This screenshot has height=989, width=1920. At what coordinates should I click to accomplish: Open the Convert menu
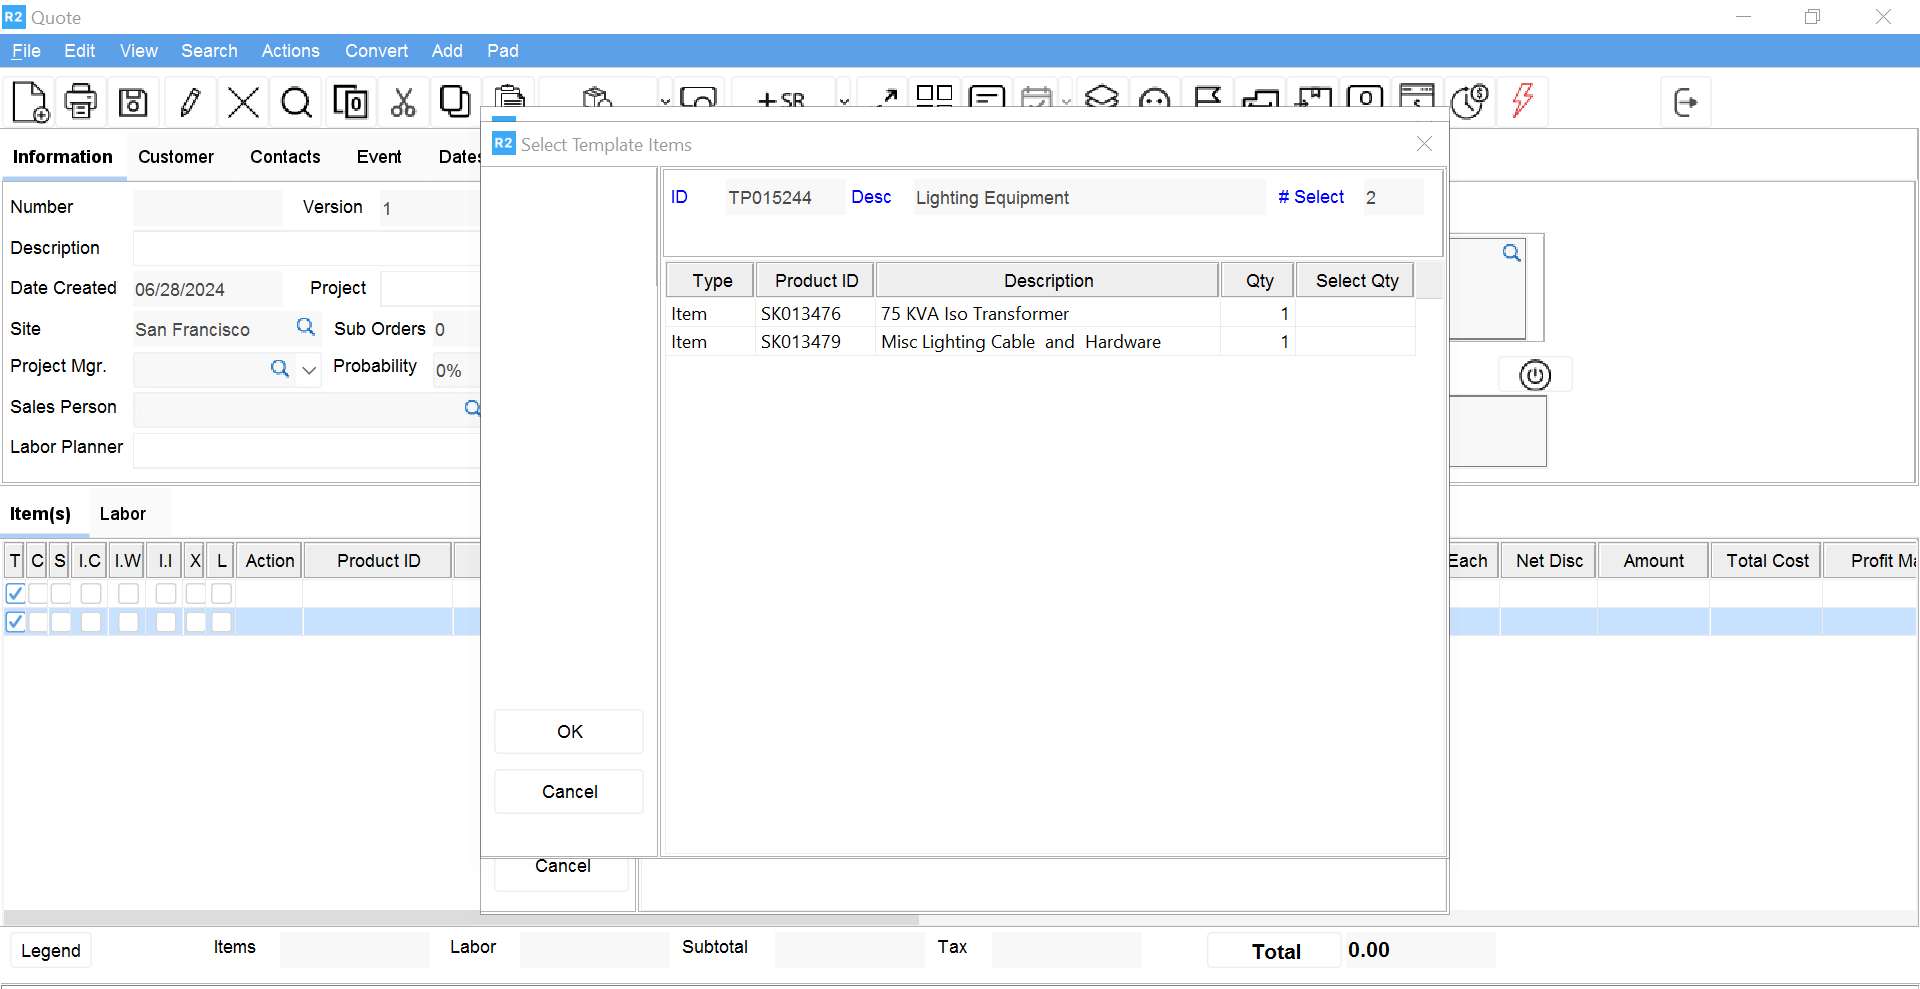(x=376, y=51)
